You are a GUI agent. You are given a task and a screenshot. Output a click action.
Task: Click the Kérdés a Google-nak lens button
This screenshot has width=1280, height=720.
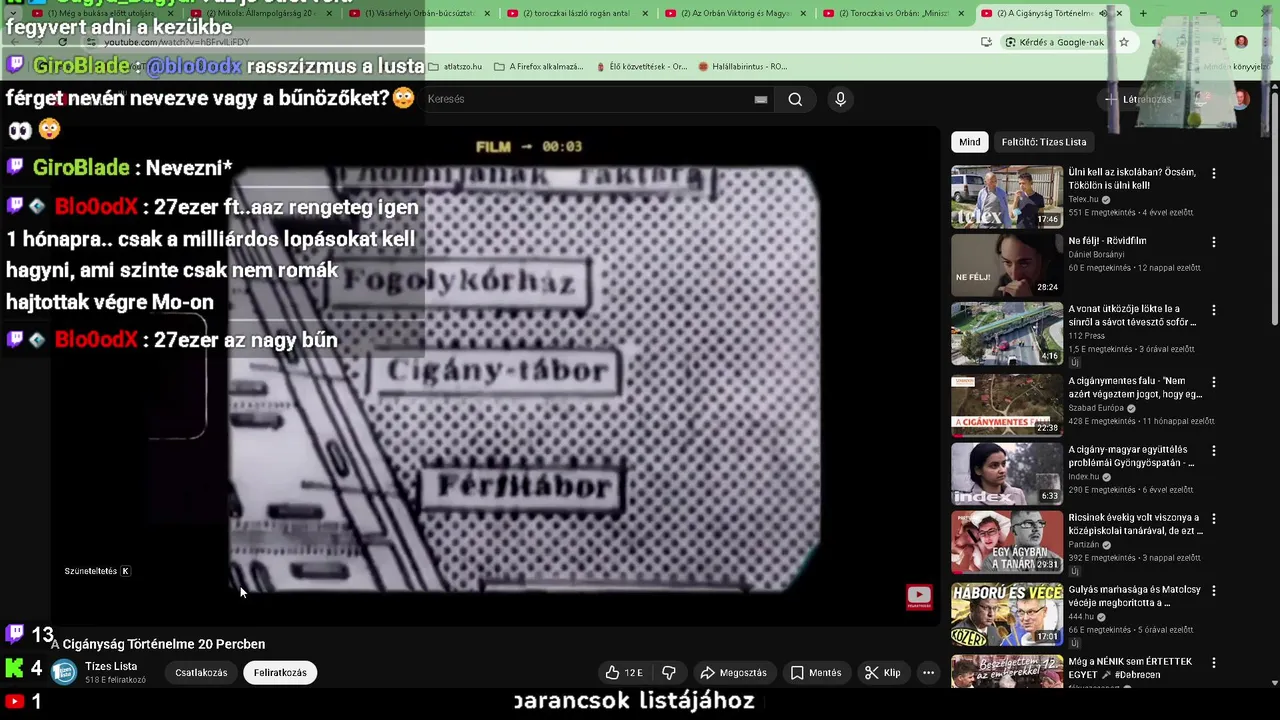pyautogui.click(x=1055, y=42)
